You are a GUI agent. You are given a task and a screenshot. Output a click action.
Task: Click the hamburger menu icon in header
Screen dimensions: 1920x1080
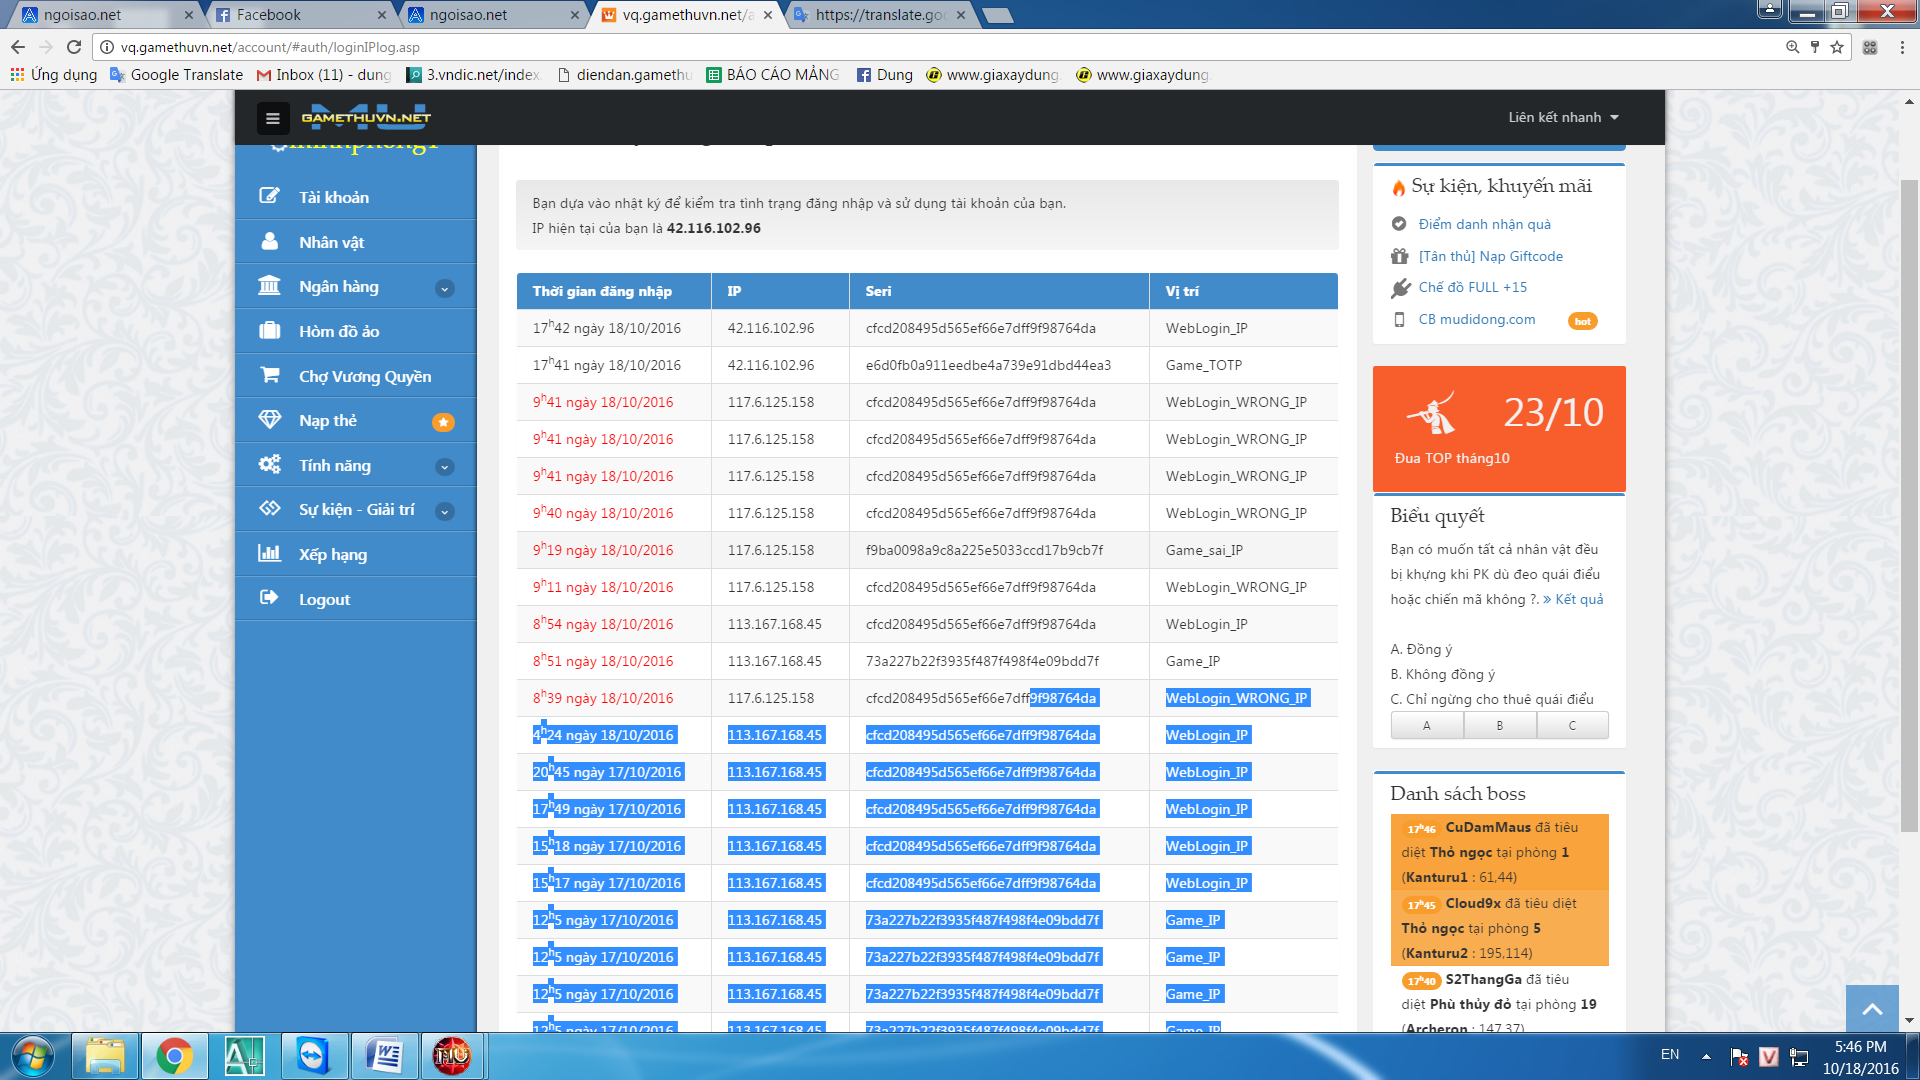click(272, 118)
